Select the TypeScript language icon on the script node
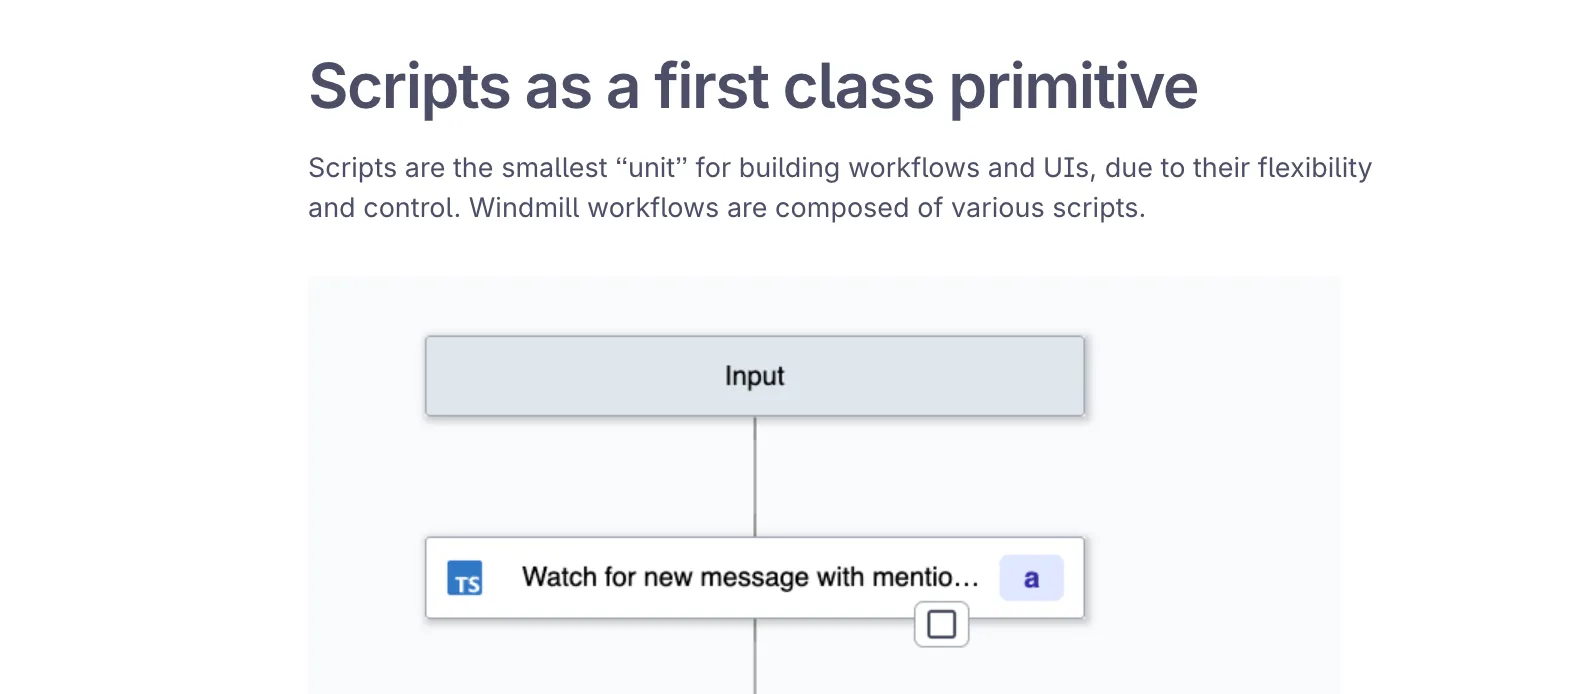The image size is (1570, 694). tap(463, 577)
